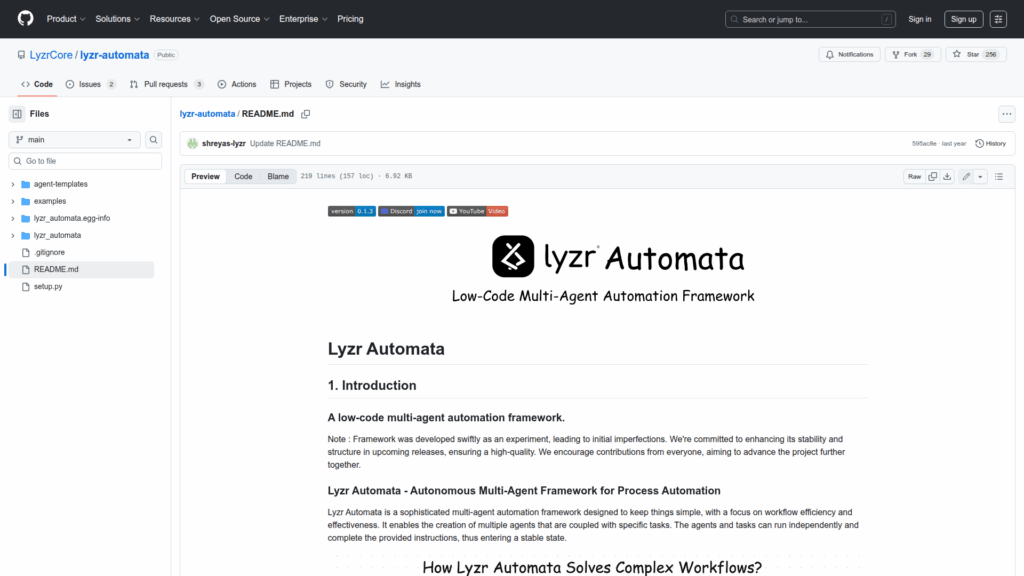This screenshot has height=576, width=1024.
Task: Expand the agent-templates folder
Action: point(13,184)
